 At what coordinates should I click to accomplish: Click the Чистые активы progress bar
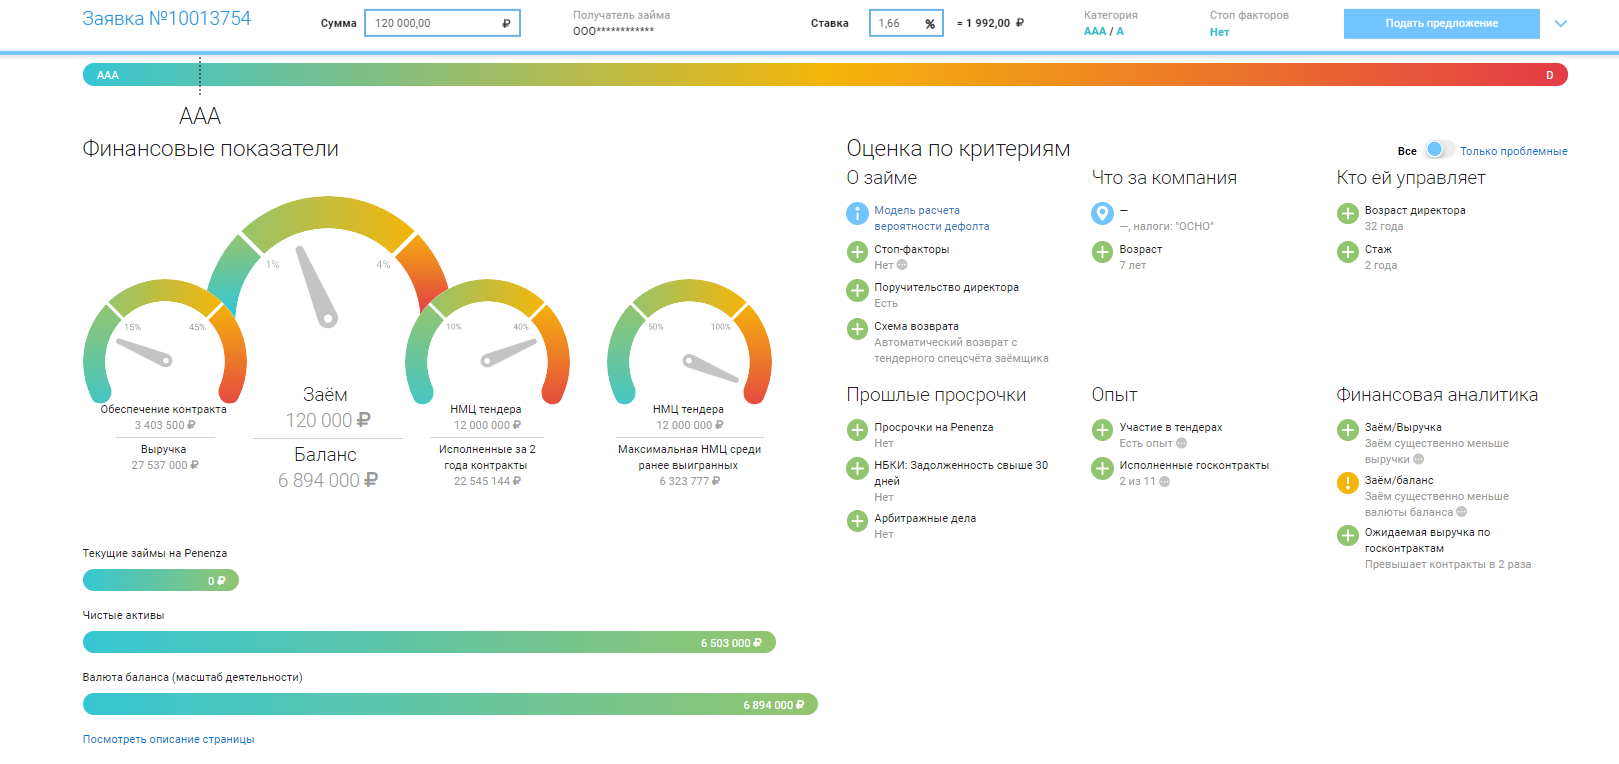429,642
